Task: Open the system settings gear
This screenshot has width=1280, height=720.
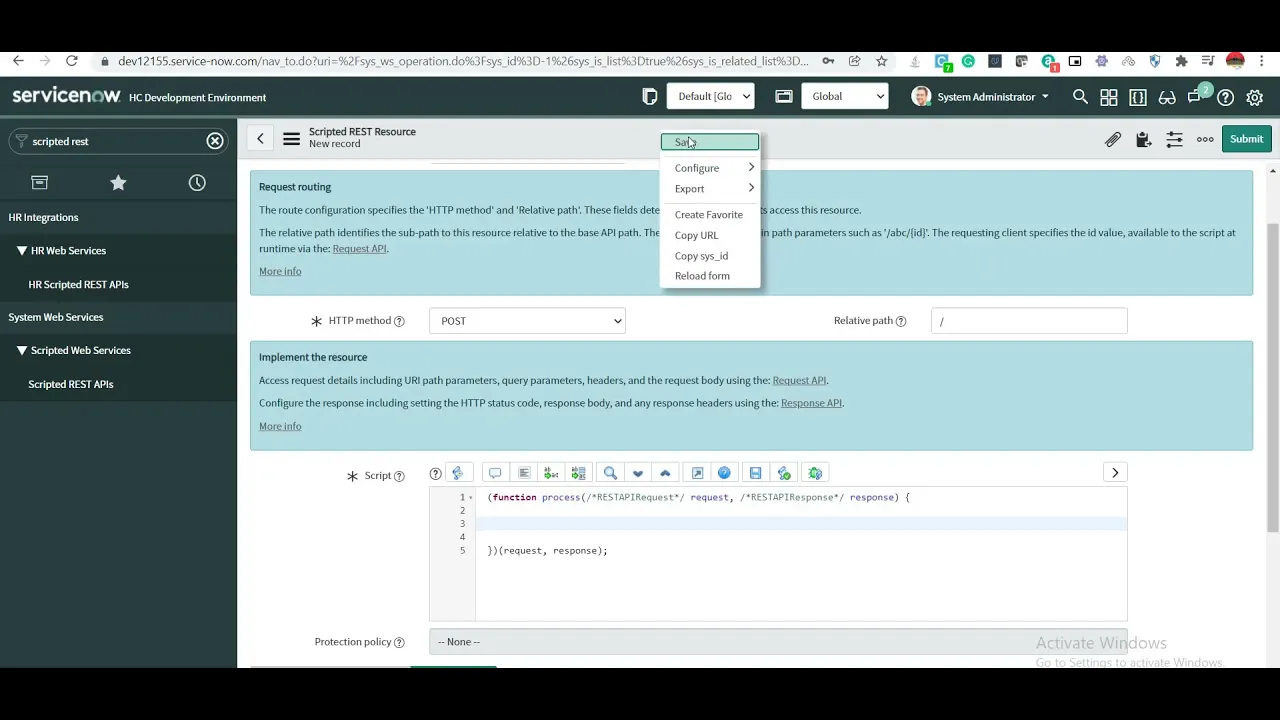Action: [x=1255, y=97]
